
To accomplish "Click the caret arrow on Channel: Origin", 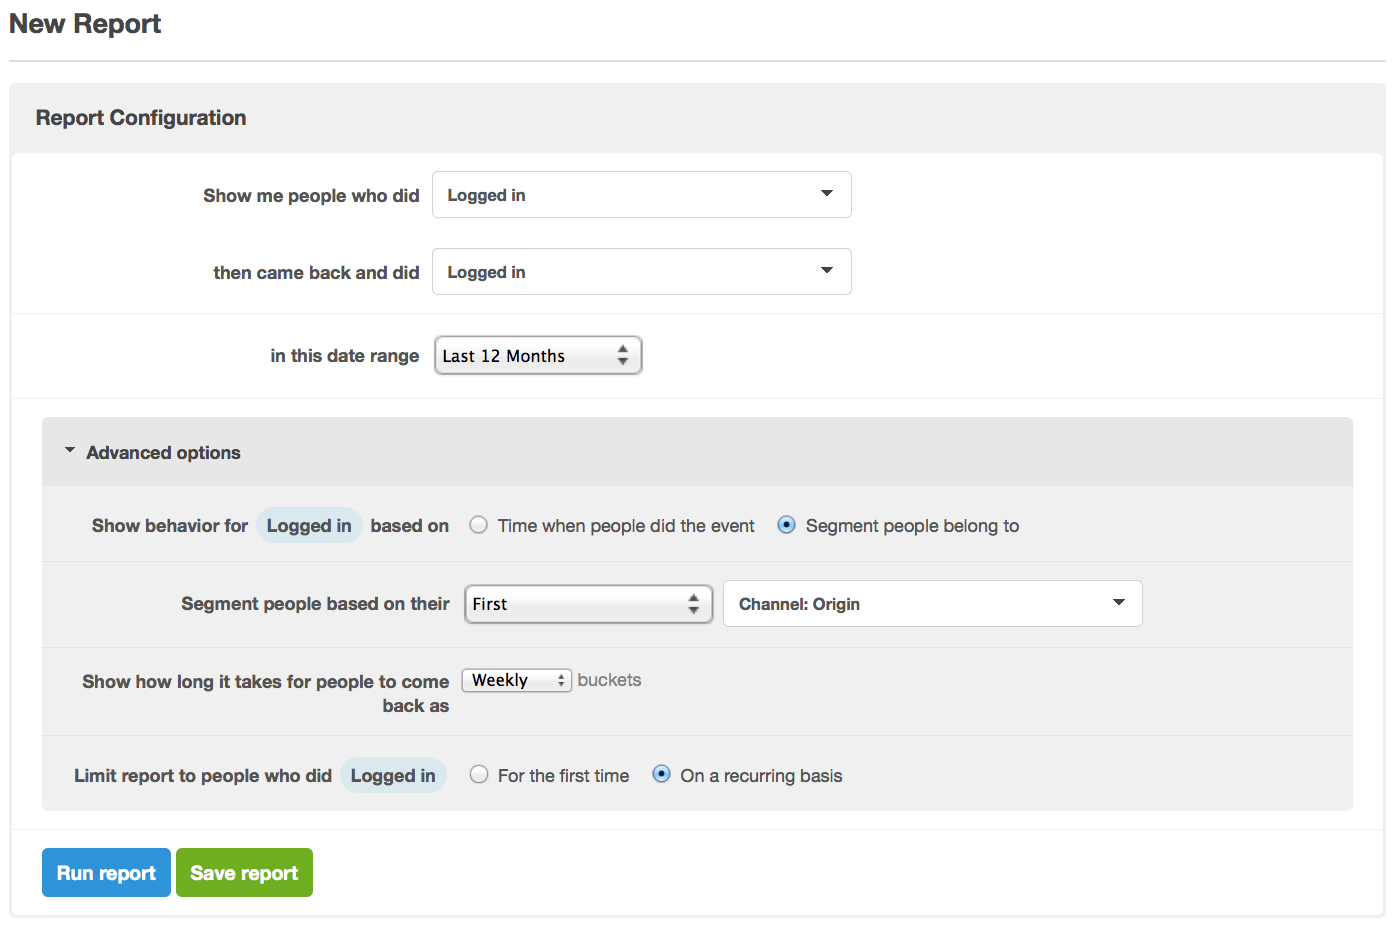I will point(1118,603).
